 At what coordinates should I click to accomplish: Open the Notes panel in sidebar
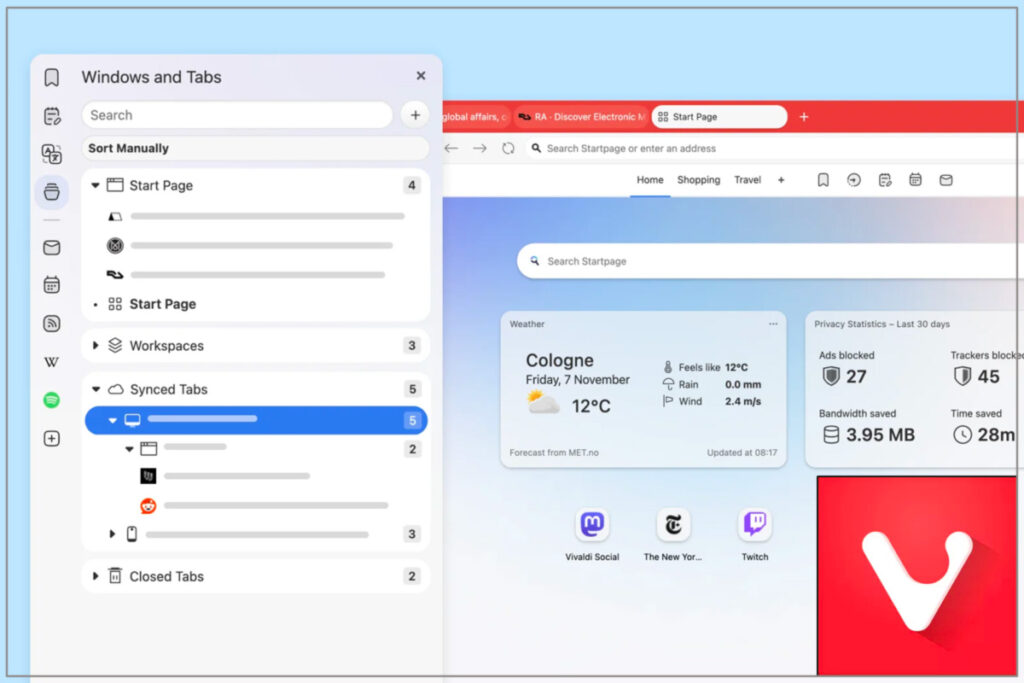52,116
